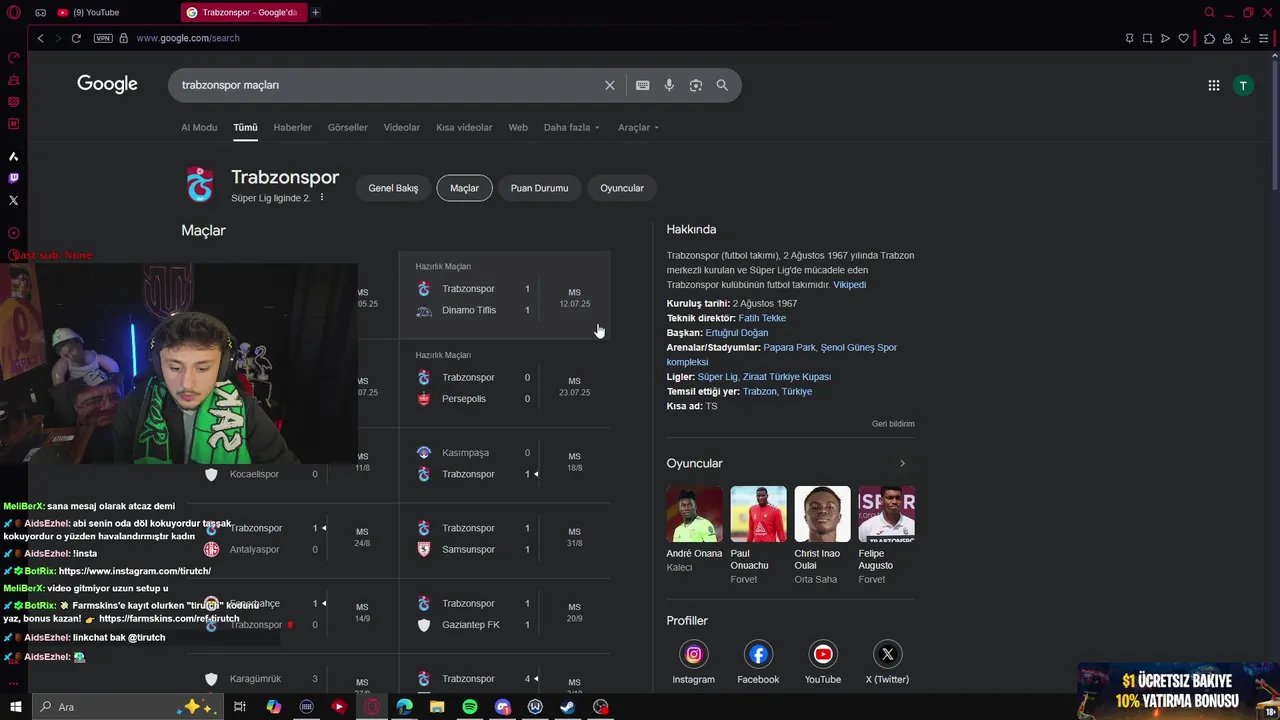
Task: Select the Maçlar chip
Action: click(x=464, y=188)
